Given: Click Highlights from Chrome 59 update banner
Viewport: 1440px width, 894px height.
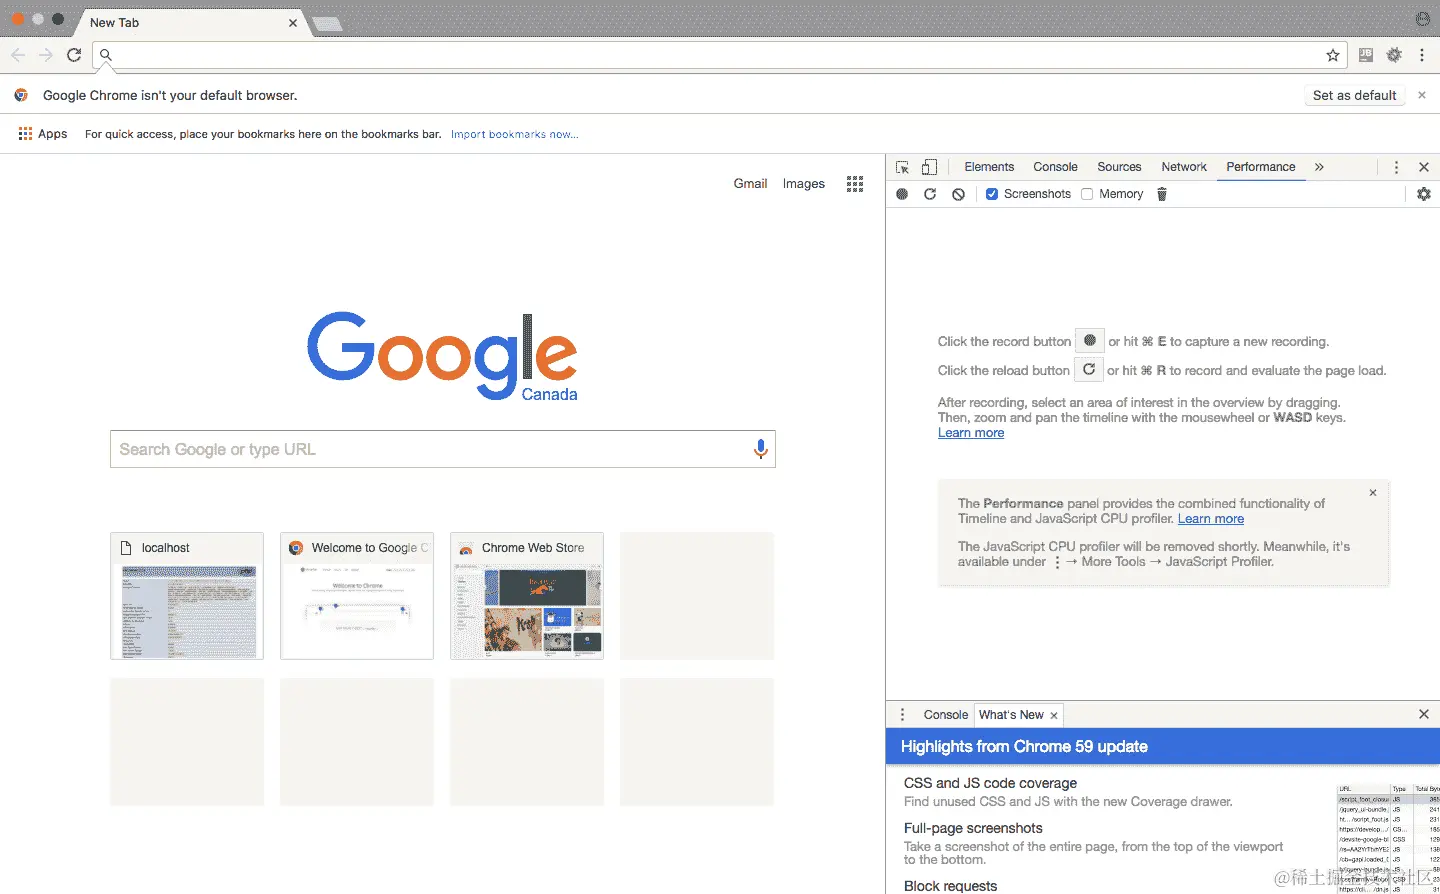Looking at the screenshot, I should pyautogui.click(x=1163, y=747).
